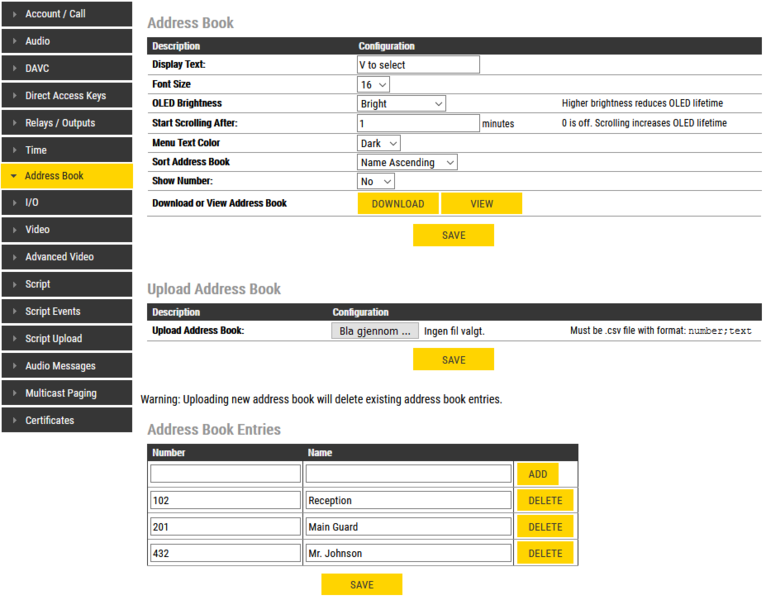Save the Upload Address Book section

pyautogui.click(x=453, y=360)
